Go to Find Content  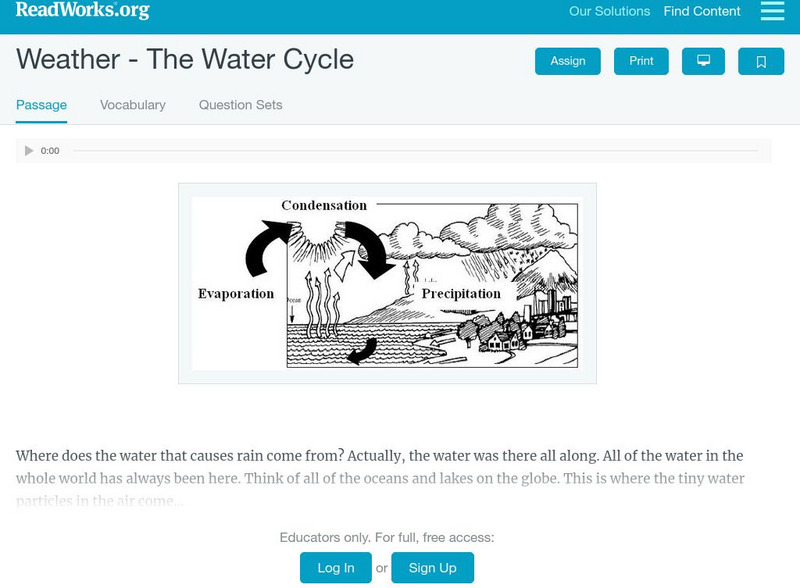click(x=702, y=12)
